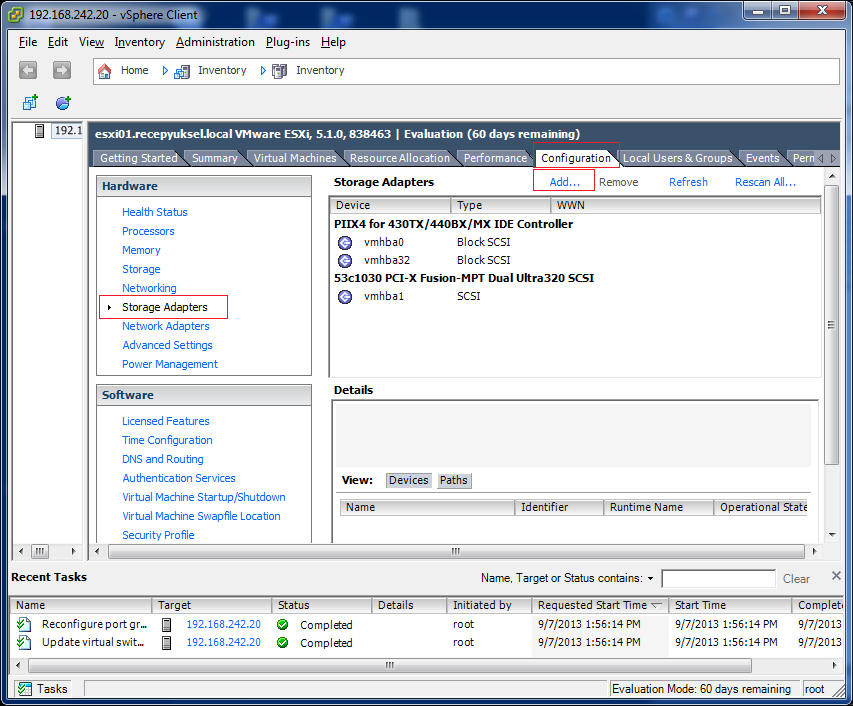Switch to the Virtual Machines tab
853x706 pixels.
[x=295, y=158]
